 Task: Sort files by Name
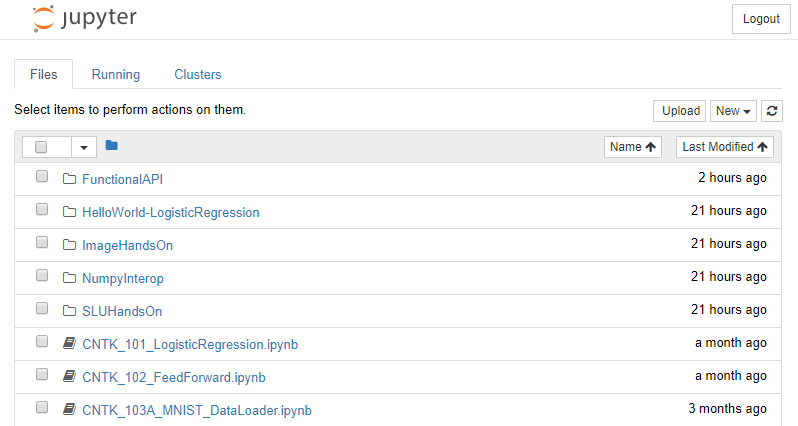point(633,147)
